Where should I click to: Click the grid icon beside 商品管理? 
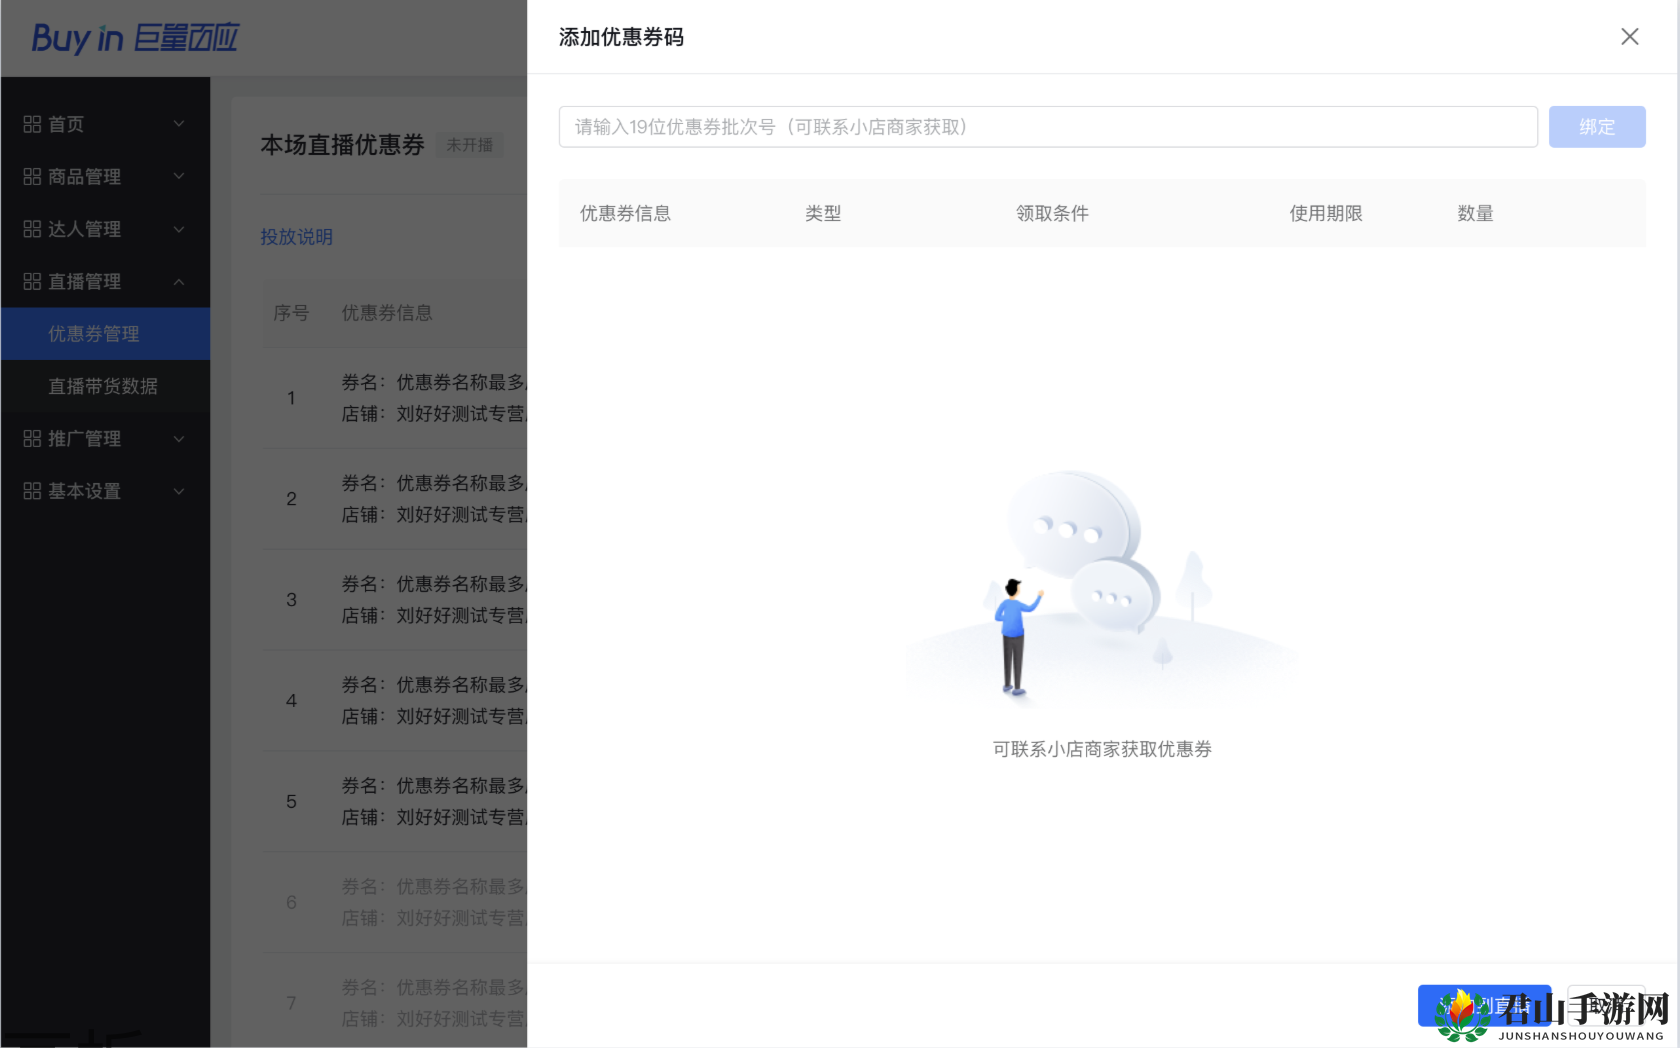32,176
